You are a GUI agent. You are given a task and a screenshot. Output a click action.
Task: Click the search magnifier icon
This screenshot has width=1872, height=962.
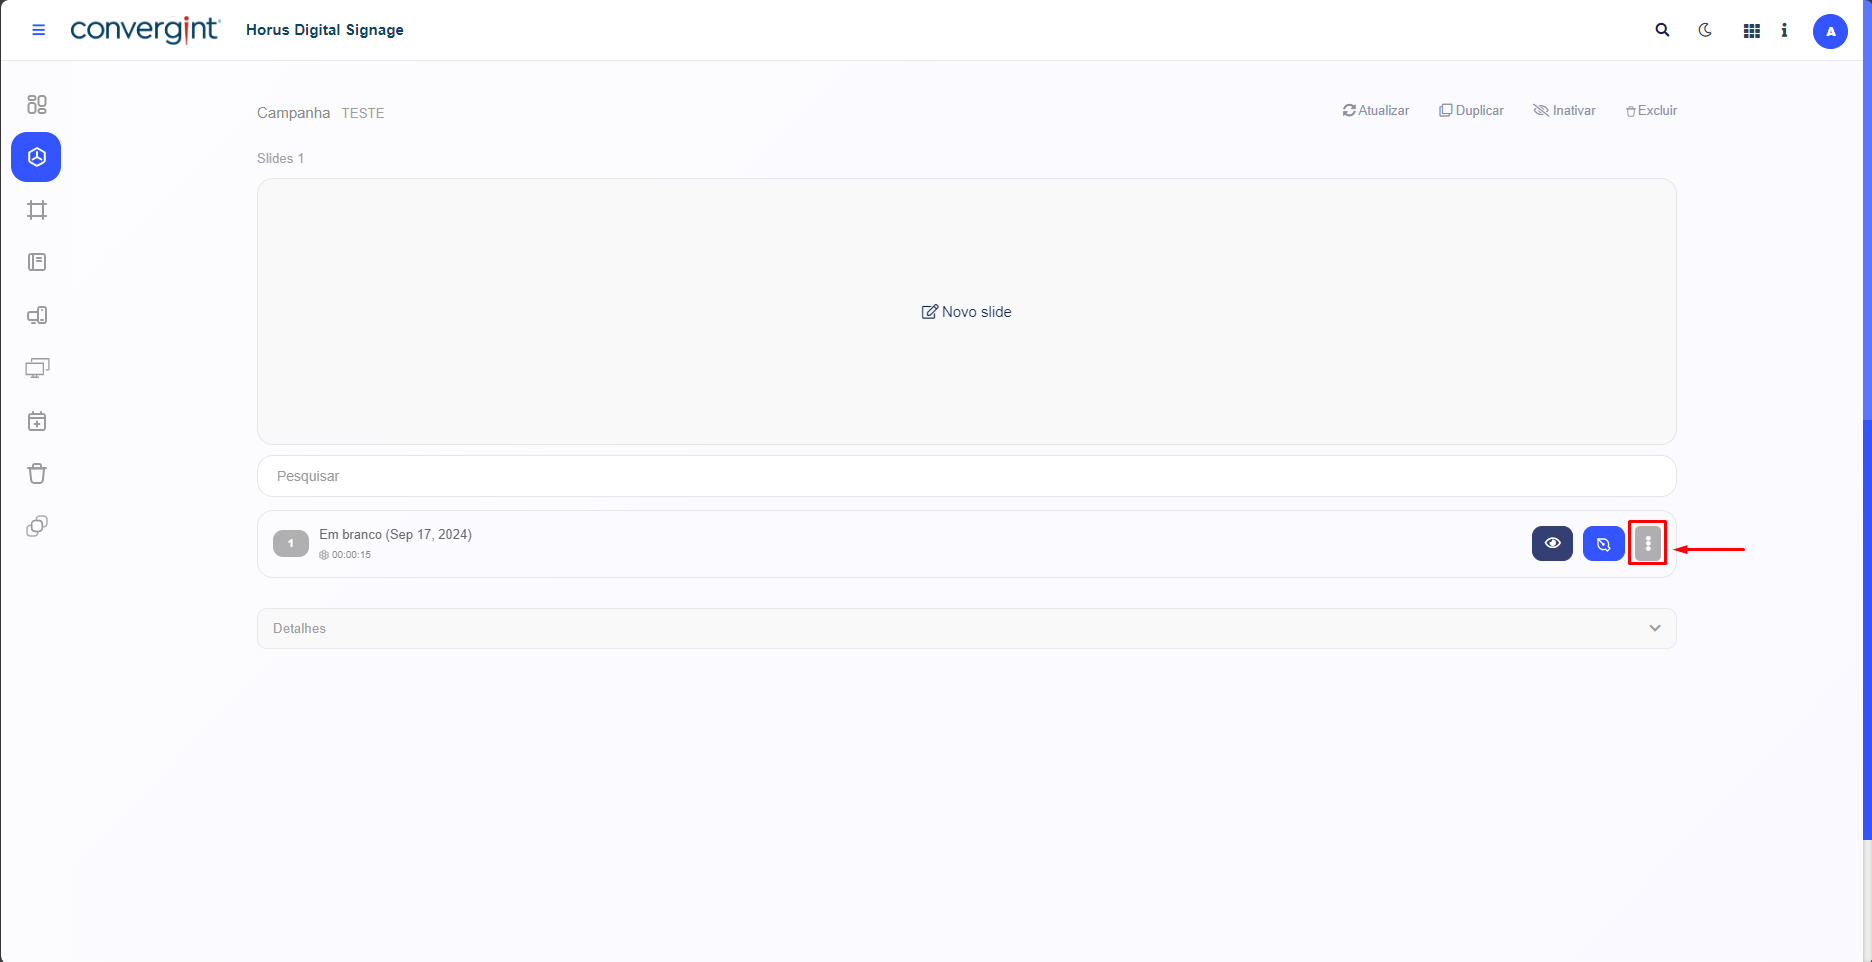tap(1662, 30)
